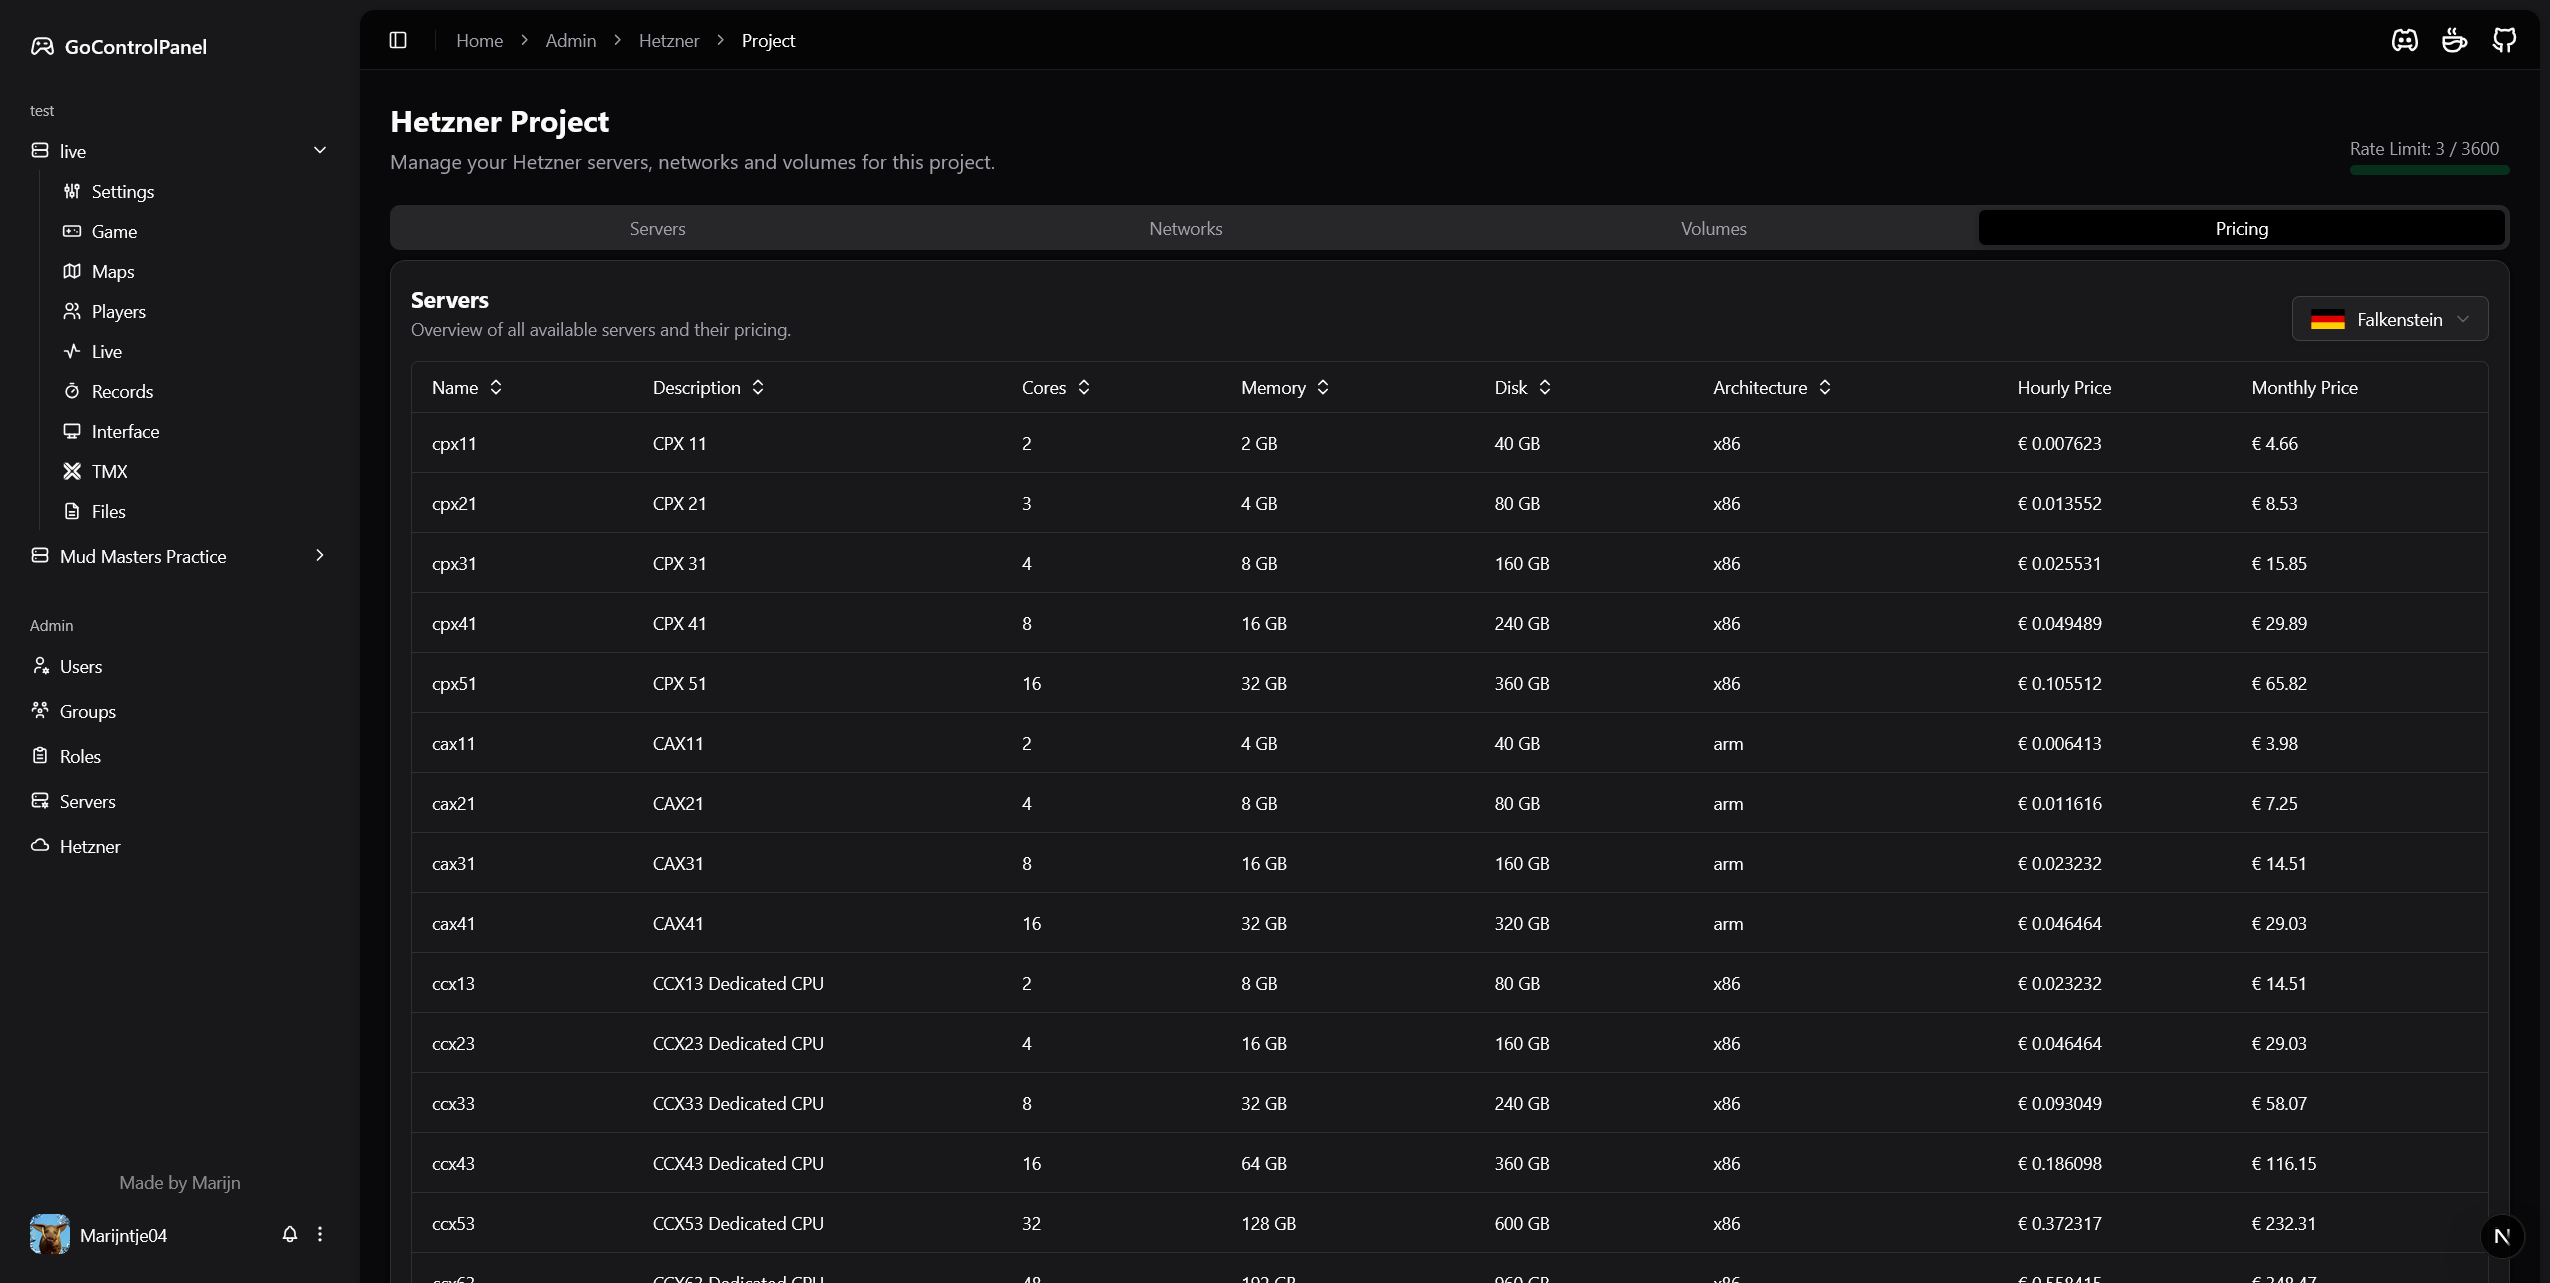Click the Rate Limit progress bar
Viewport: 2550px width, 1283px height.
(x=2429, y=171)
